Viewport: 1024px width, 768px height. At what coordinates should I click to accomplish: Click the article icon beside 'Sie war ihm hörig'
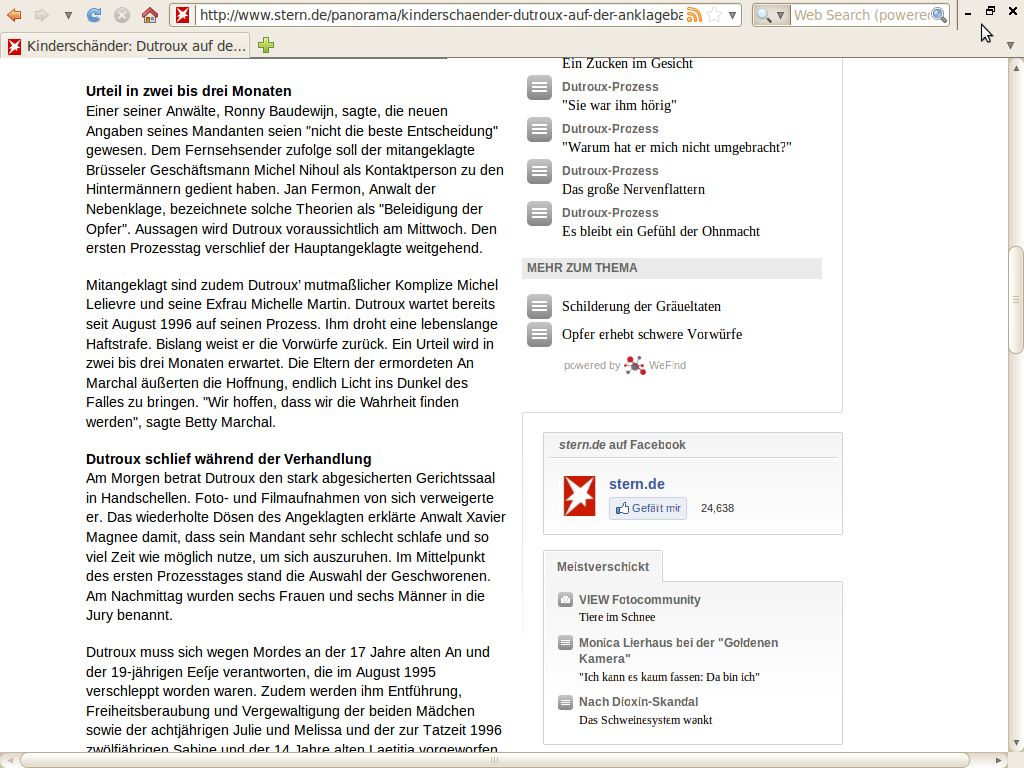coord(539,88)
